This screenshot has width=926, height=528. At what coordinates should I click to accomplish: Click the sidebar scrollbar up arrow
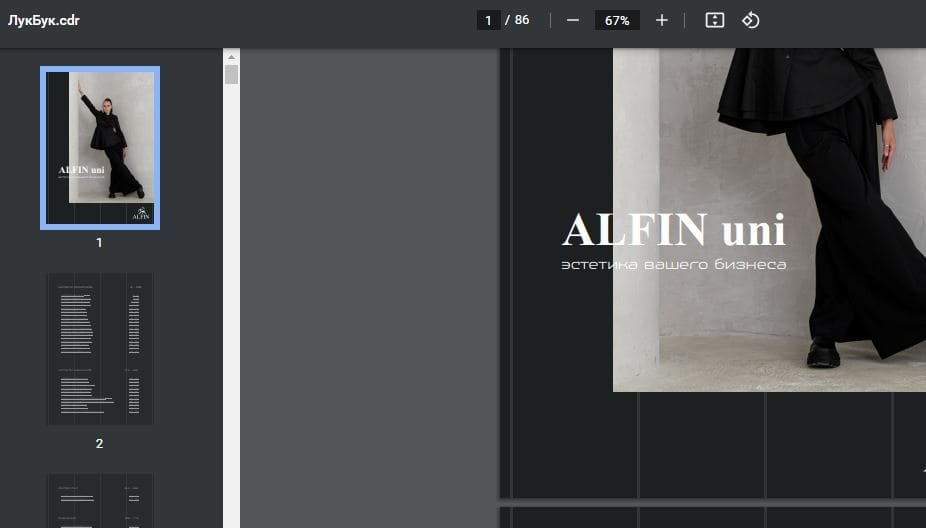point(231,57)
